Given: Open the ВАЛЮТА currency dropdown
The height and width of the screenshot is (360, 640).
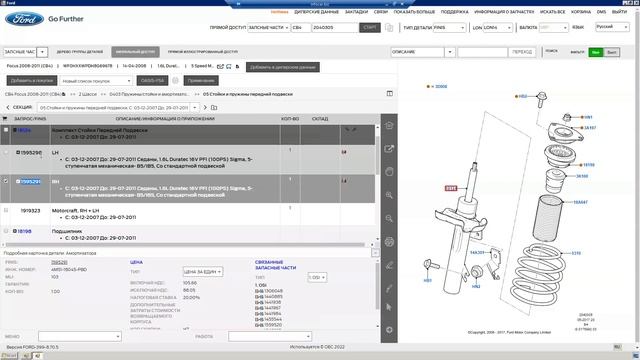Looking at the screenshot, I should (553, 27).
